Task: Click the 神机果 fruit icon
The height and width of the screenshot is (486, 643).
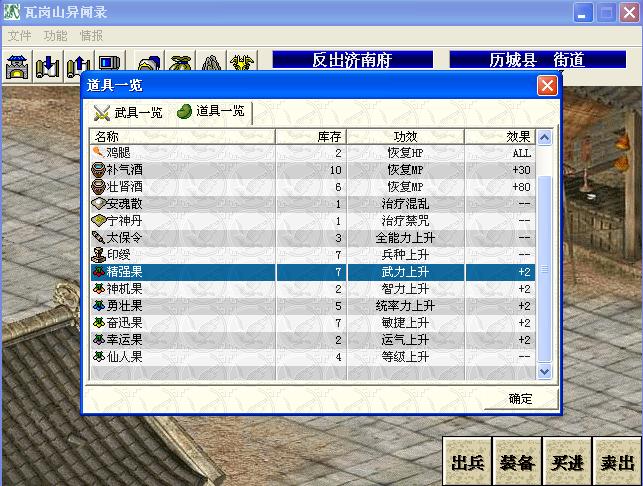Action: tap(98, 289)
